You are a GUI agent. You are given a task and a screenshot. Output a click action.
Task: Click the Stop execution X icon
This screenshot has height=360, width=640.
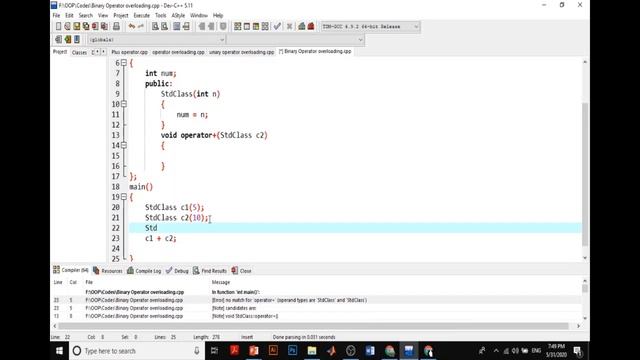(x=289, y=27)
